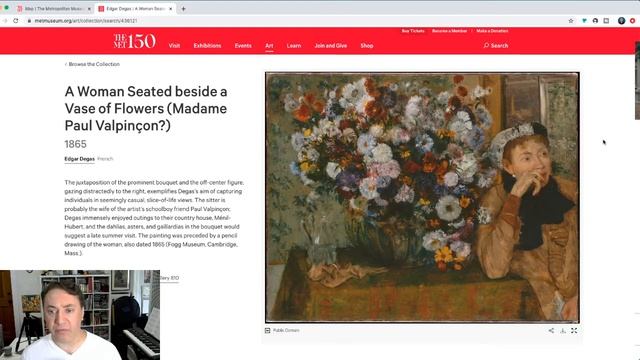Viewport: 640px width, 360px height.
Task: Switch to the Metropolitan Museum browser tab
Action: tap(54, 9)
